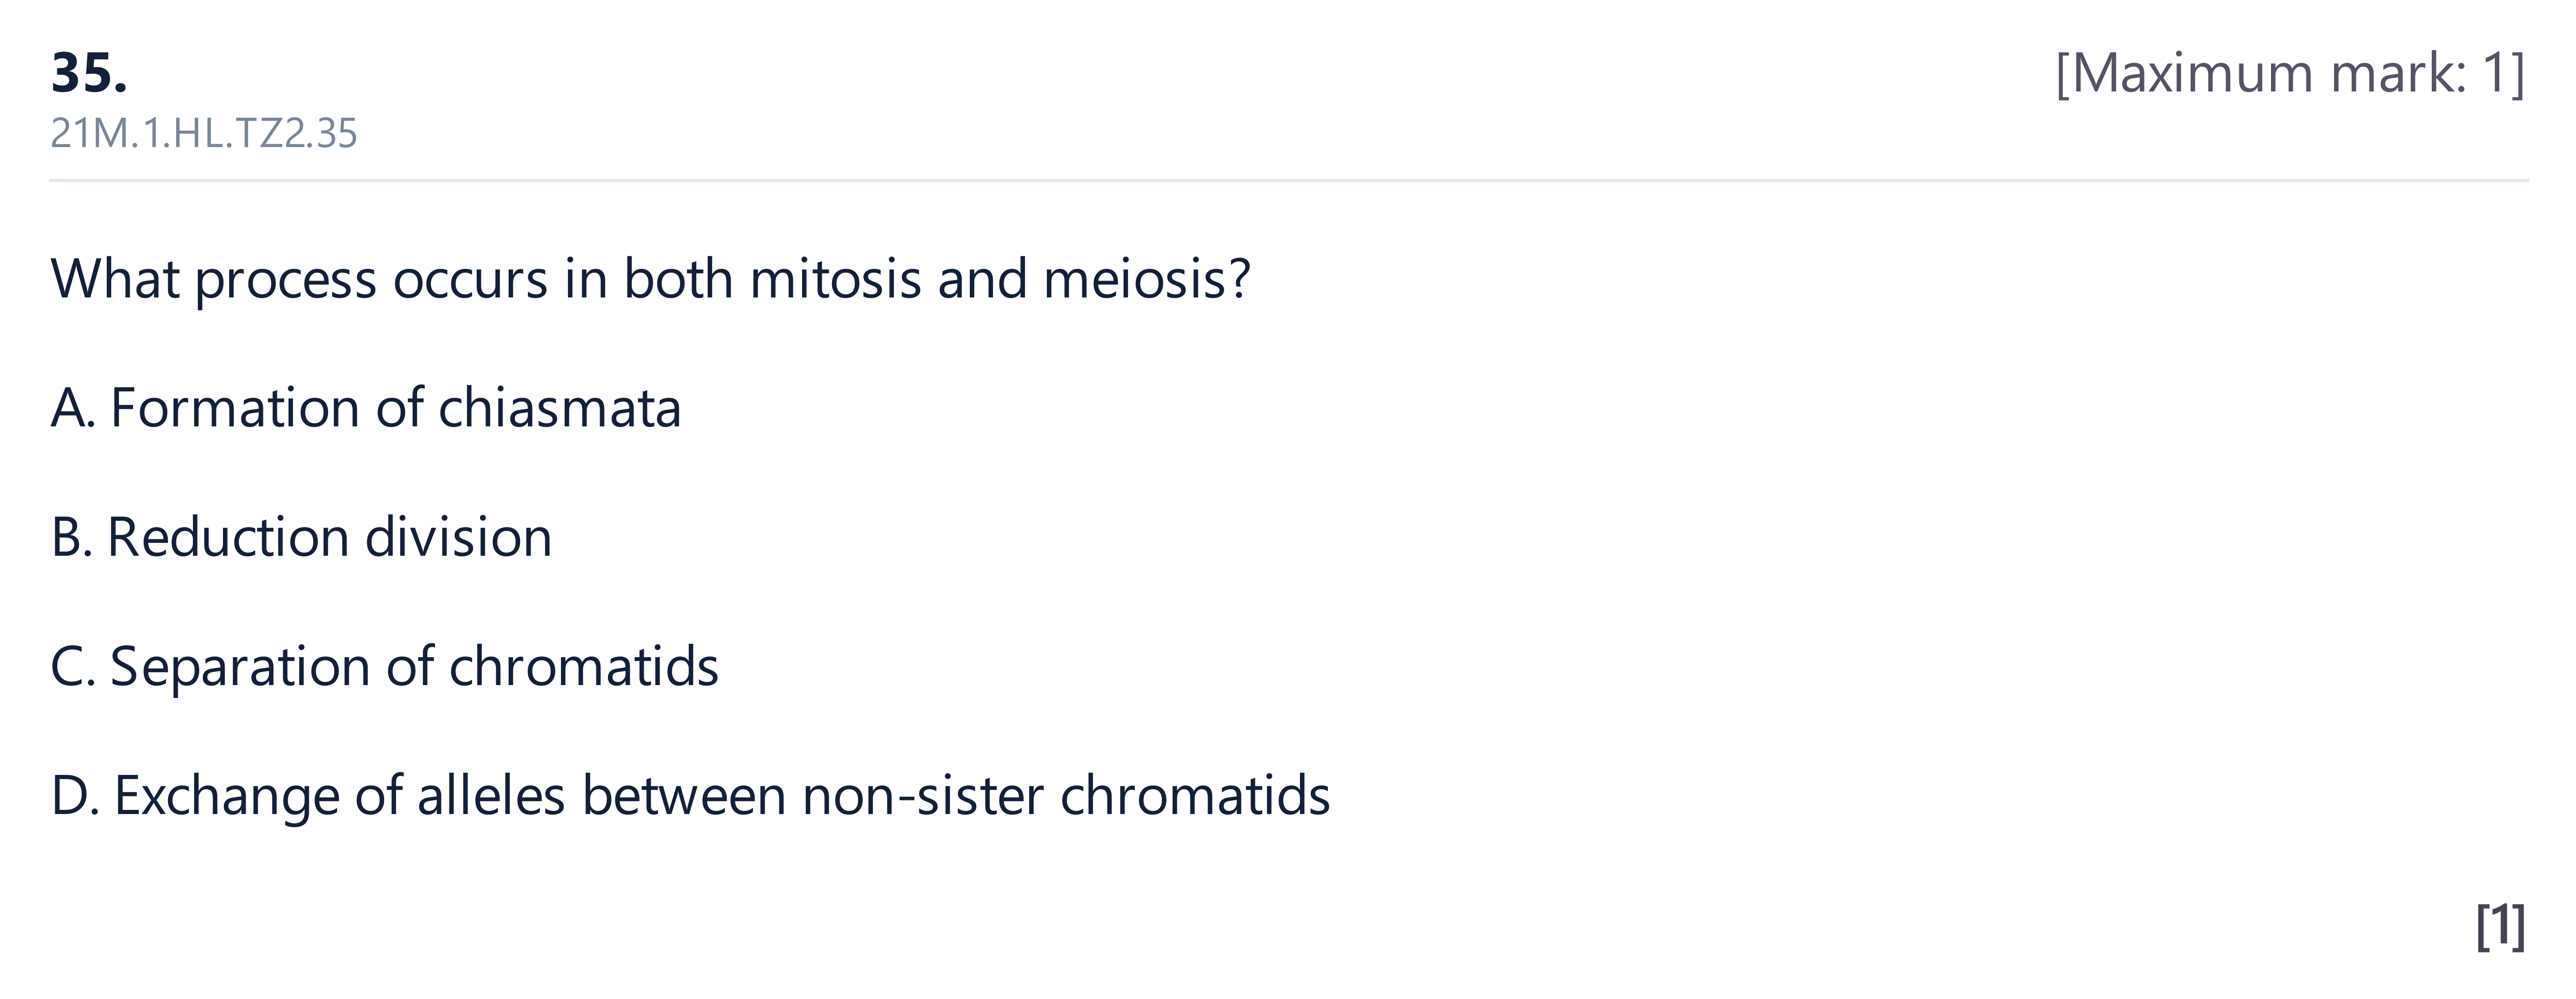Image resolution: width=2576 pixels, height=999 pixels.
Task: Click the letter 'D.' option marker
Action: [75, 796]
